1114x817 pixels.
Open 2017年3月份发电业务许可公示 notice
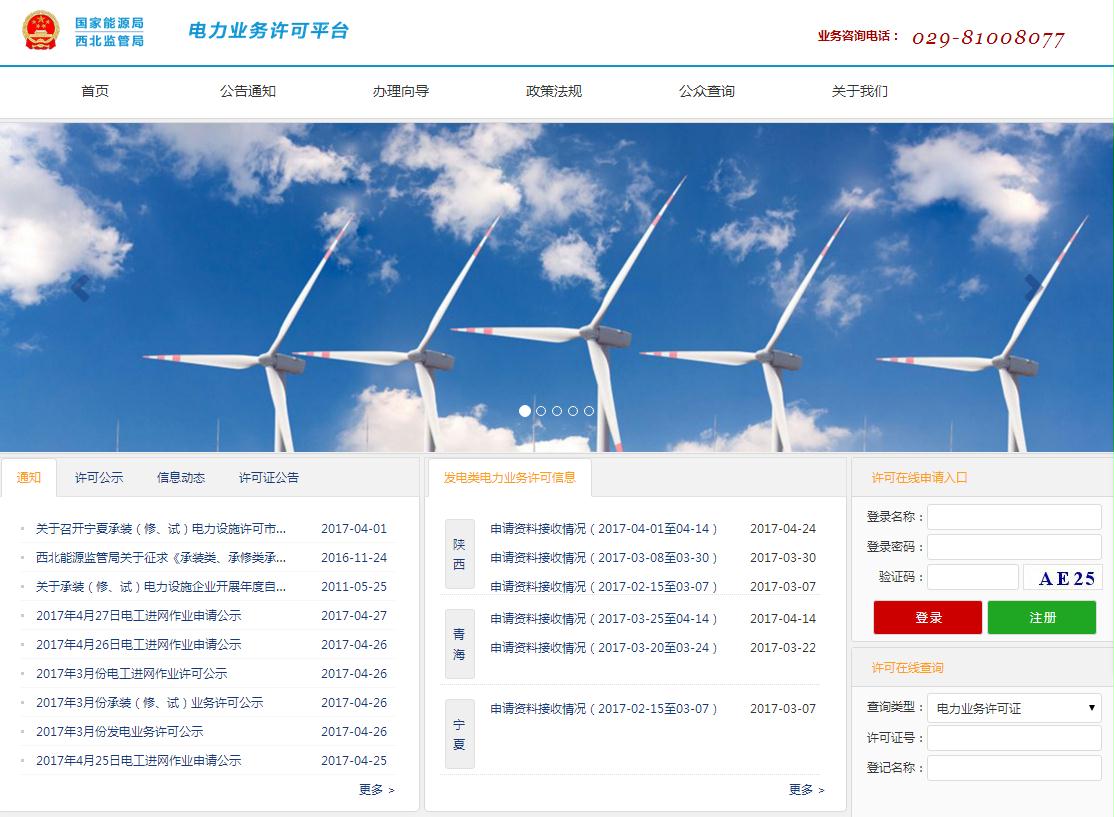[x=119, y=732]
